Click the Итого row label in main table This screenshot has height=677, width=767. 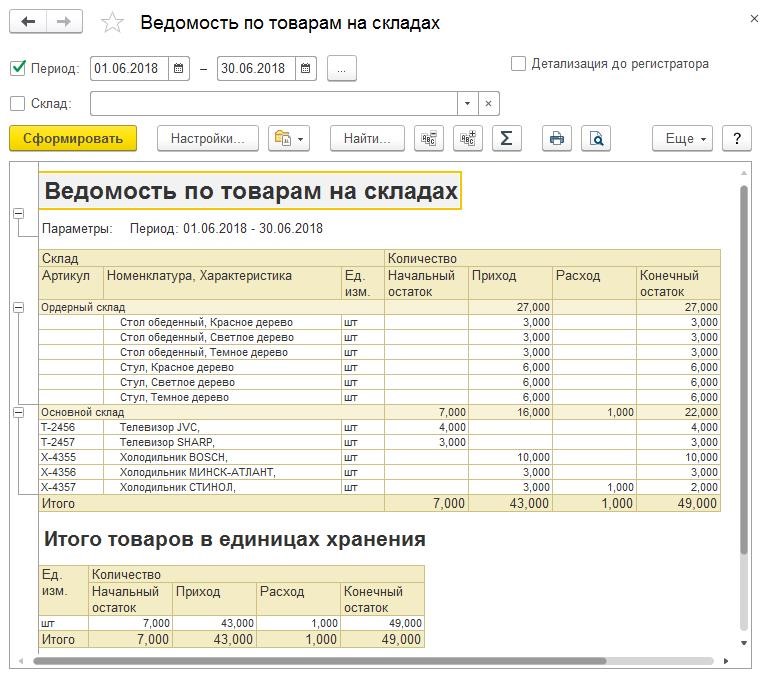tap(58, 503)
